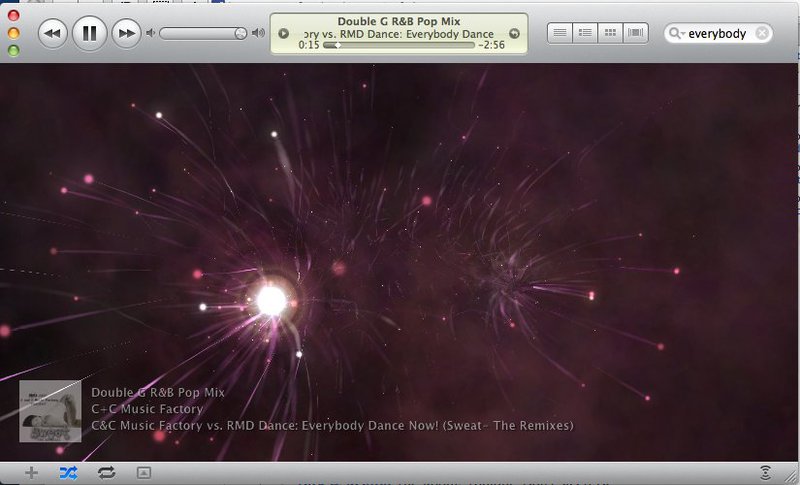
Task: Click the add playlist plus button
Action: (32, 473)
